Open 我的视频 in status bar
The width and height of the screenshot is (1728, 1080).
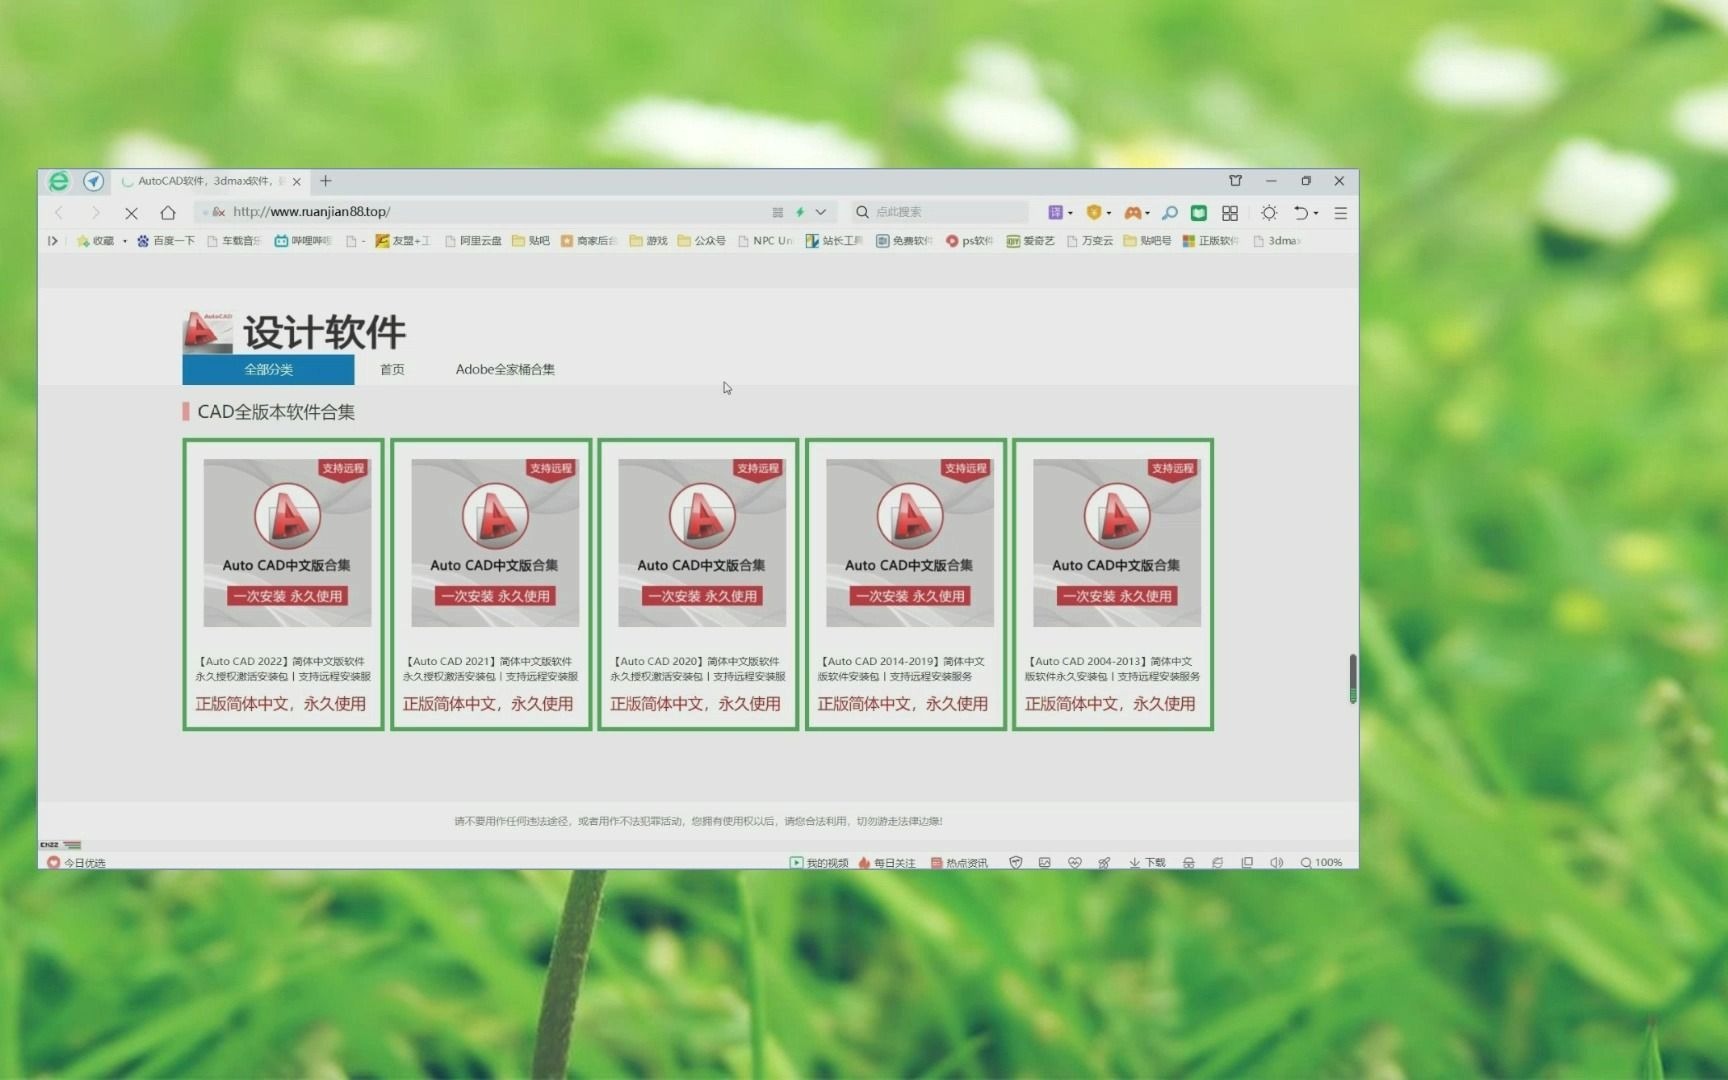tap(819, 862)
